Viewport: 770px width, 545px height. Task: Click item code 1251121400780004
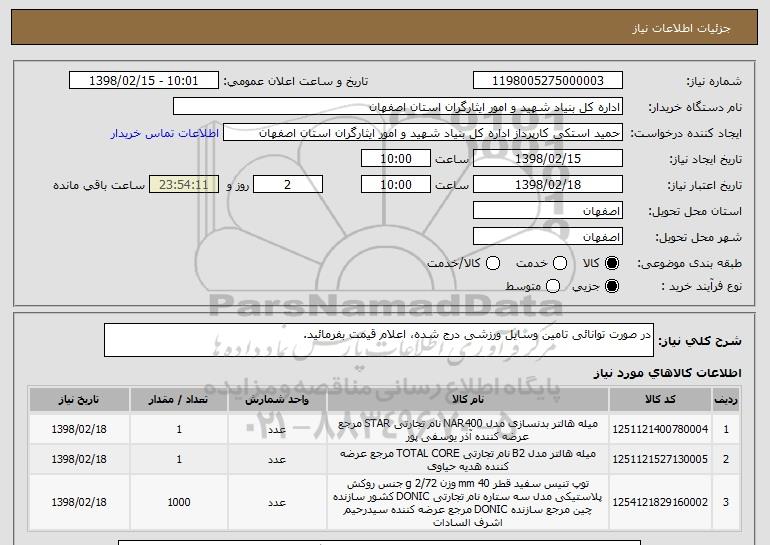point(660,429)
